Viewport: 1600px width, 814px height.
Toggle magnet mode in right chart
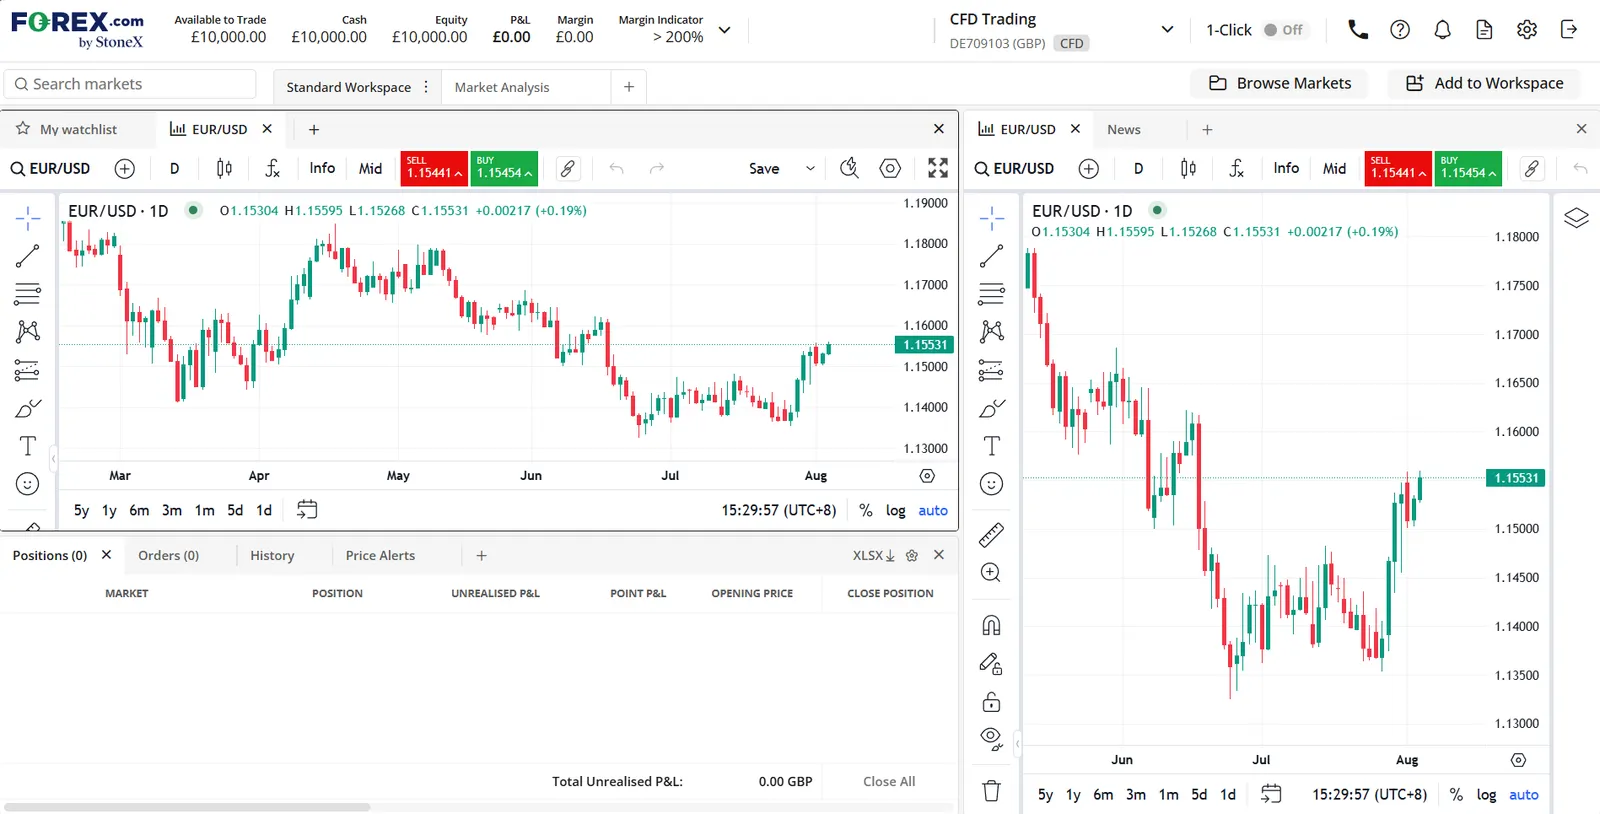pyautogui.click(x=991, y=625)
